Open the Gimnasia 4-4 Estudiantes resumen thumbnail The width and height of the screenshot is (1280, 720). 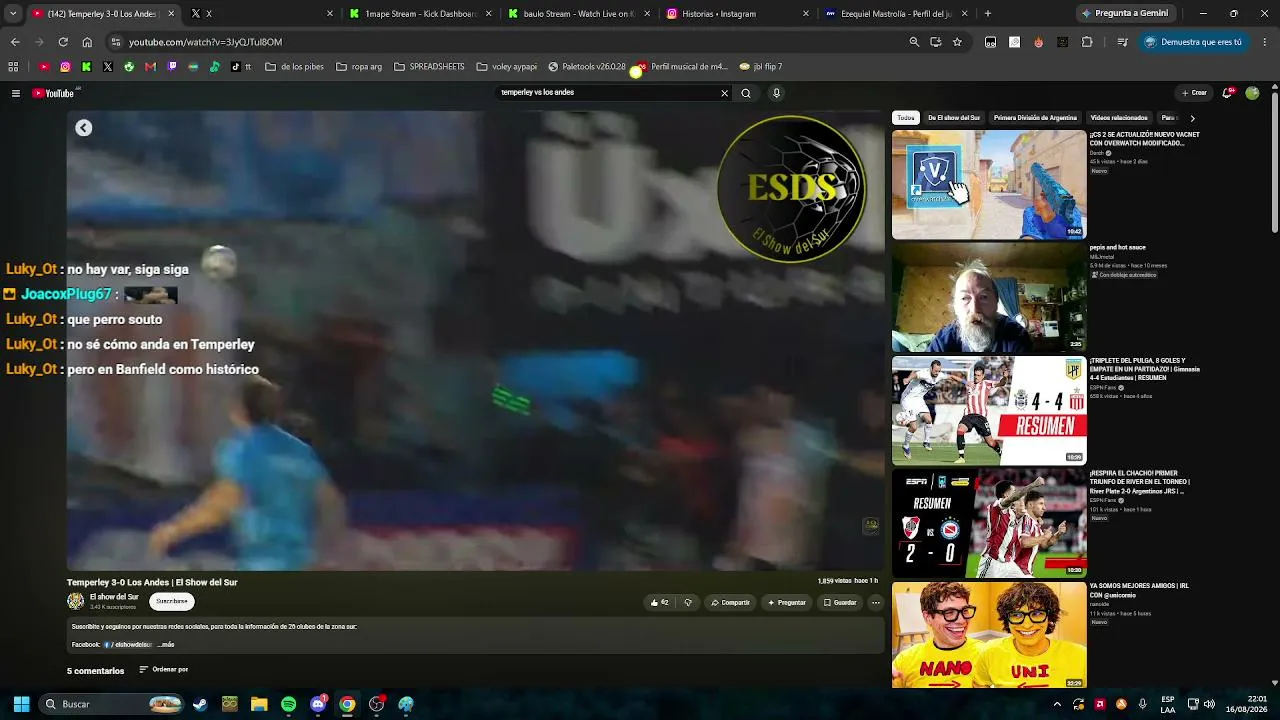point(989,410)
